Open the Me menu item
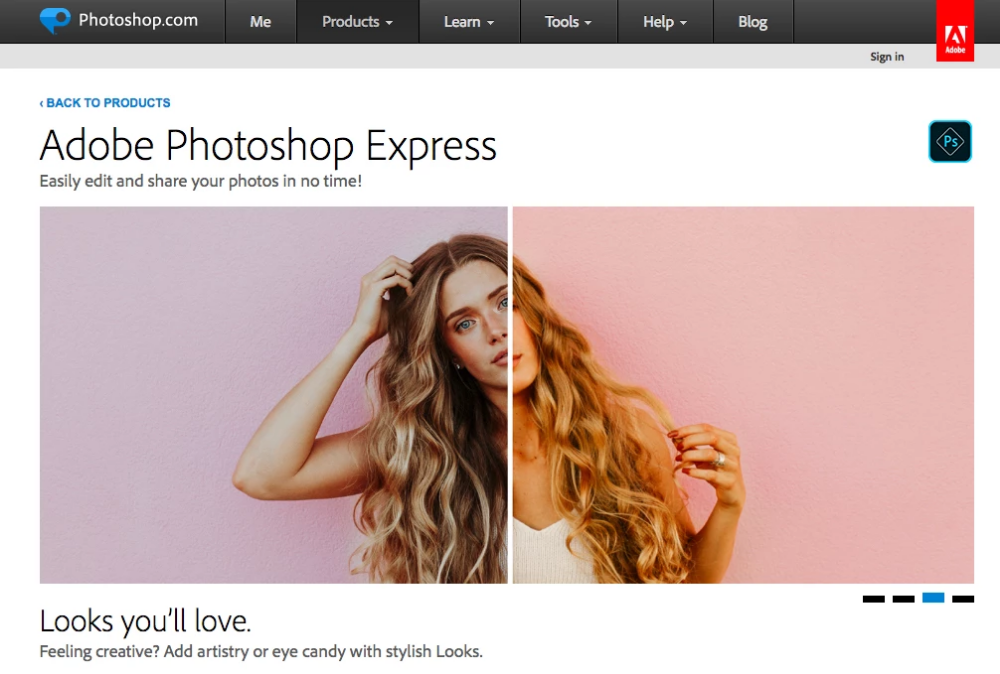The width and height of the screenshot is (1000, 674). 260,22
